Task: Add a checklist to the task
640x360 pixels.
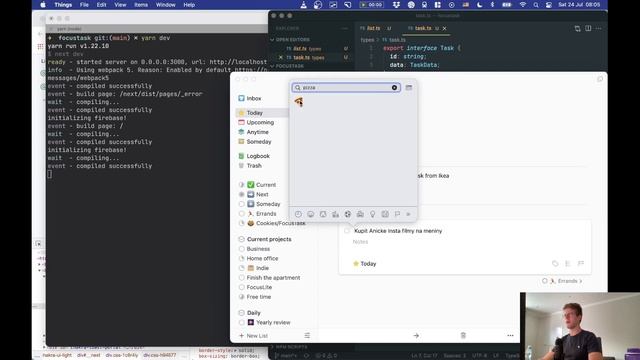Action: [x=568, y=264]
